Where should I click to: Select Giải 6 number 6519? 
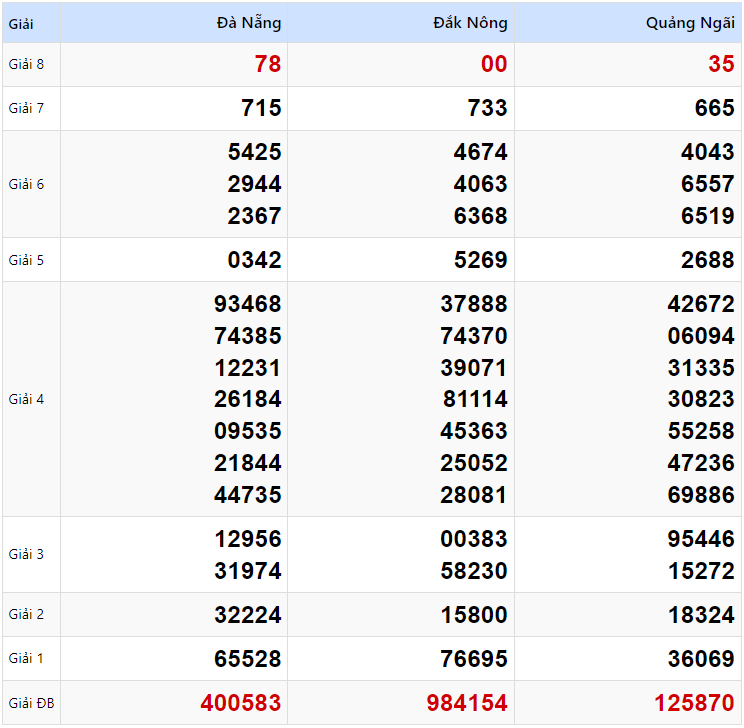[x=708, y=217]
